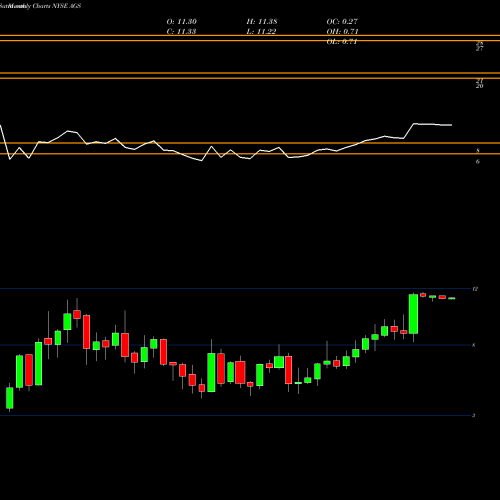Click the 'O: 11.30' open value
Screen dimensions: 500x500
(x=182, y=22)
